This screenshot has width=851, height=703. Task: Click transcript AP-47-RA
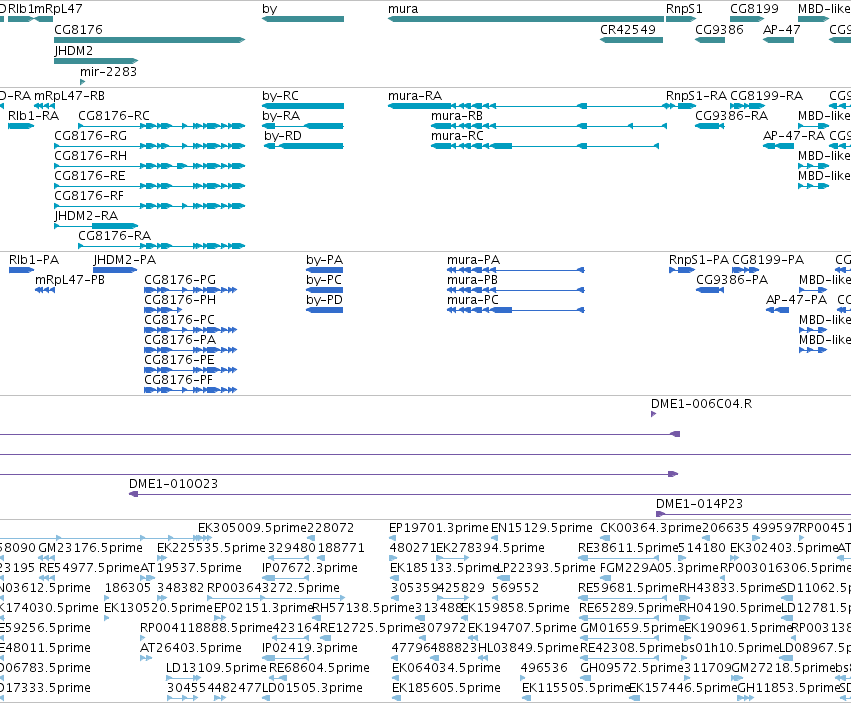793,136
